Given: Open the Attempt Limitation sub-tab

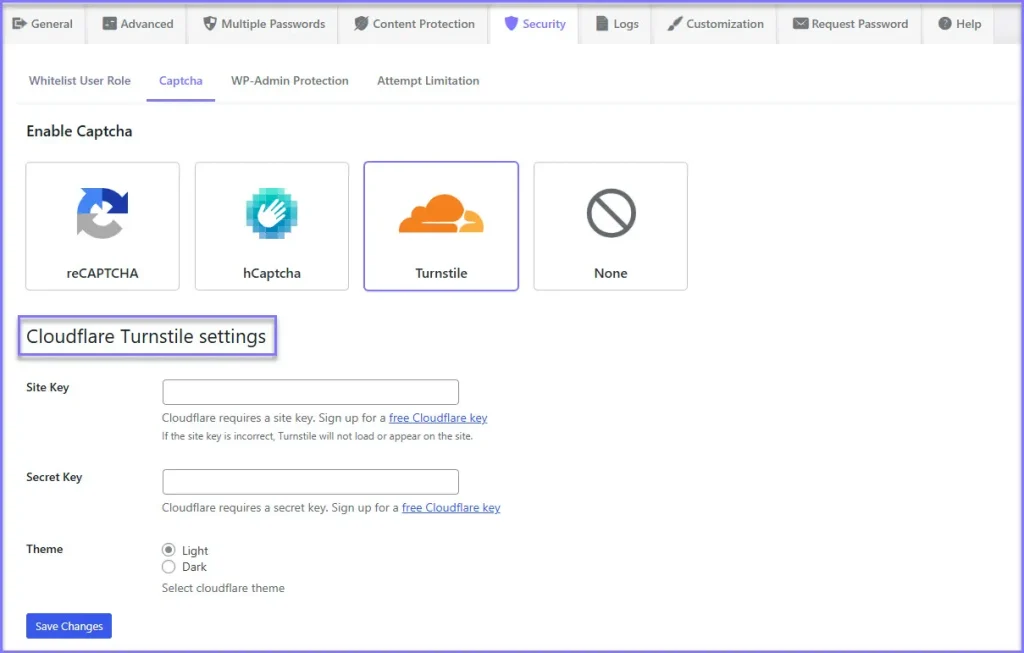Looking at the screenshot, I should tap(428, 81).
